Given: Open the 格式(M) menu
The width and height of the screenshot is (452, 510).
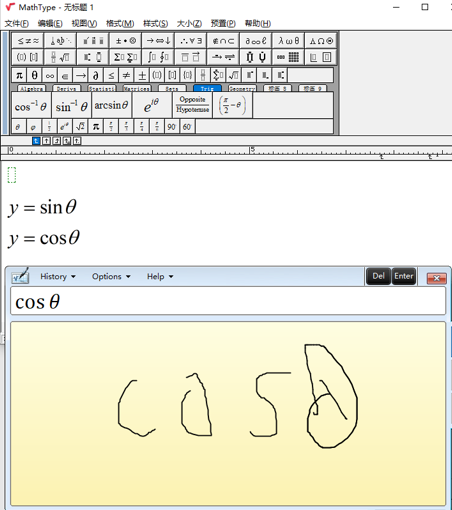Looking at the screenshot, I should tap(120, 24).
